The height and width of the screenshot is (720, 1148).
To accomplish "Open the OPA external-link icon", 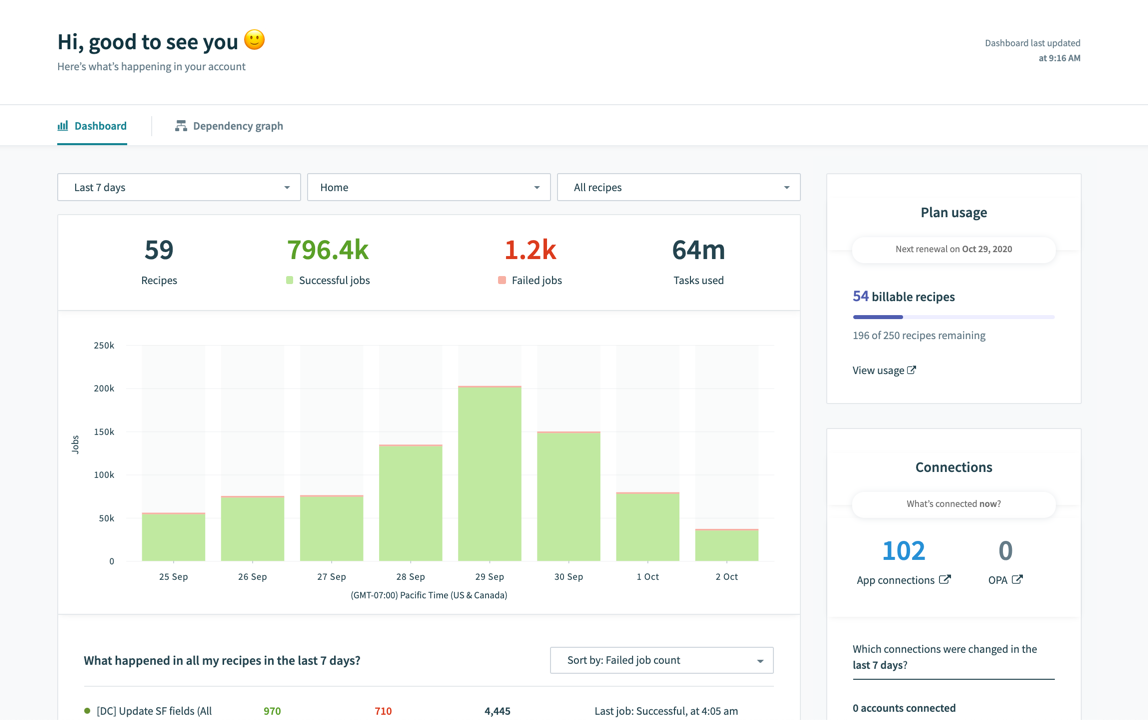I will pos(1019,579).
